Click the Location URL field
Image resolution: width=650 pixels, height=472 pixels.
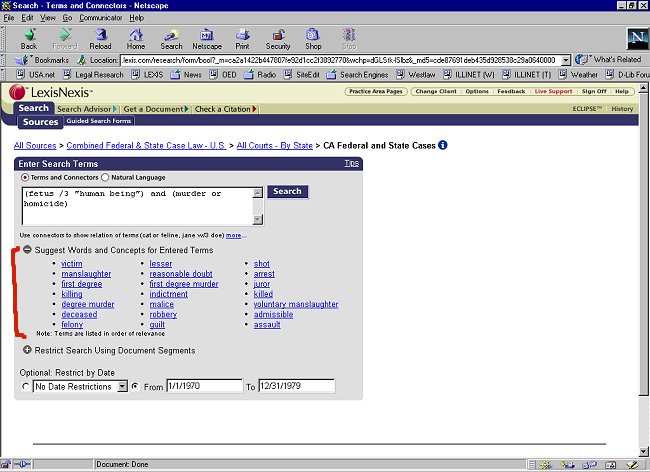[x=341, y=60]
